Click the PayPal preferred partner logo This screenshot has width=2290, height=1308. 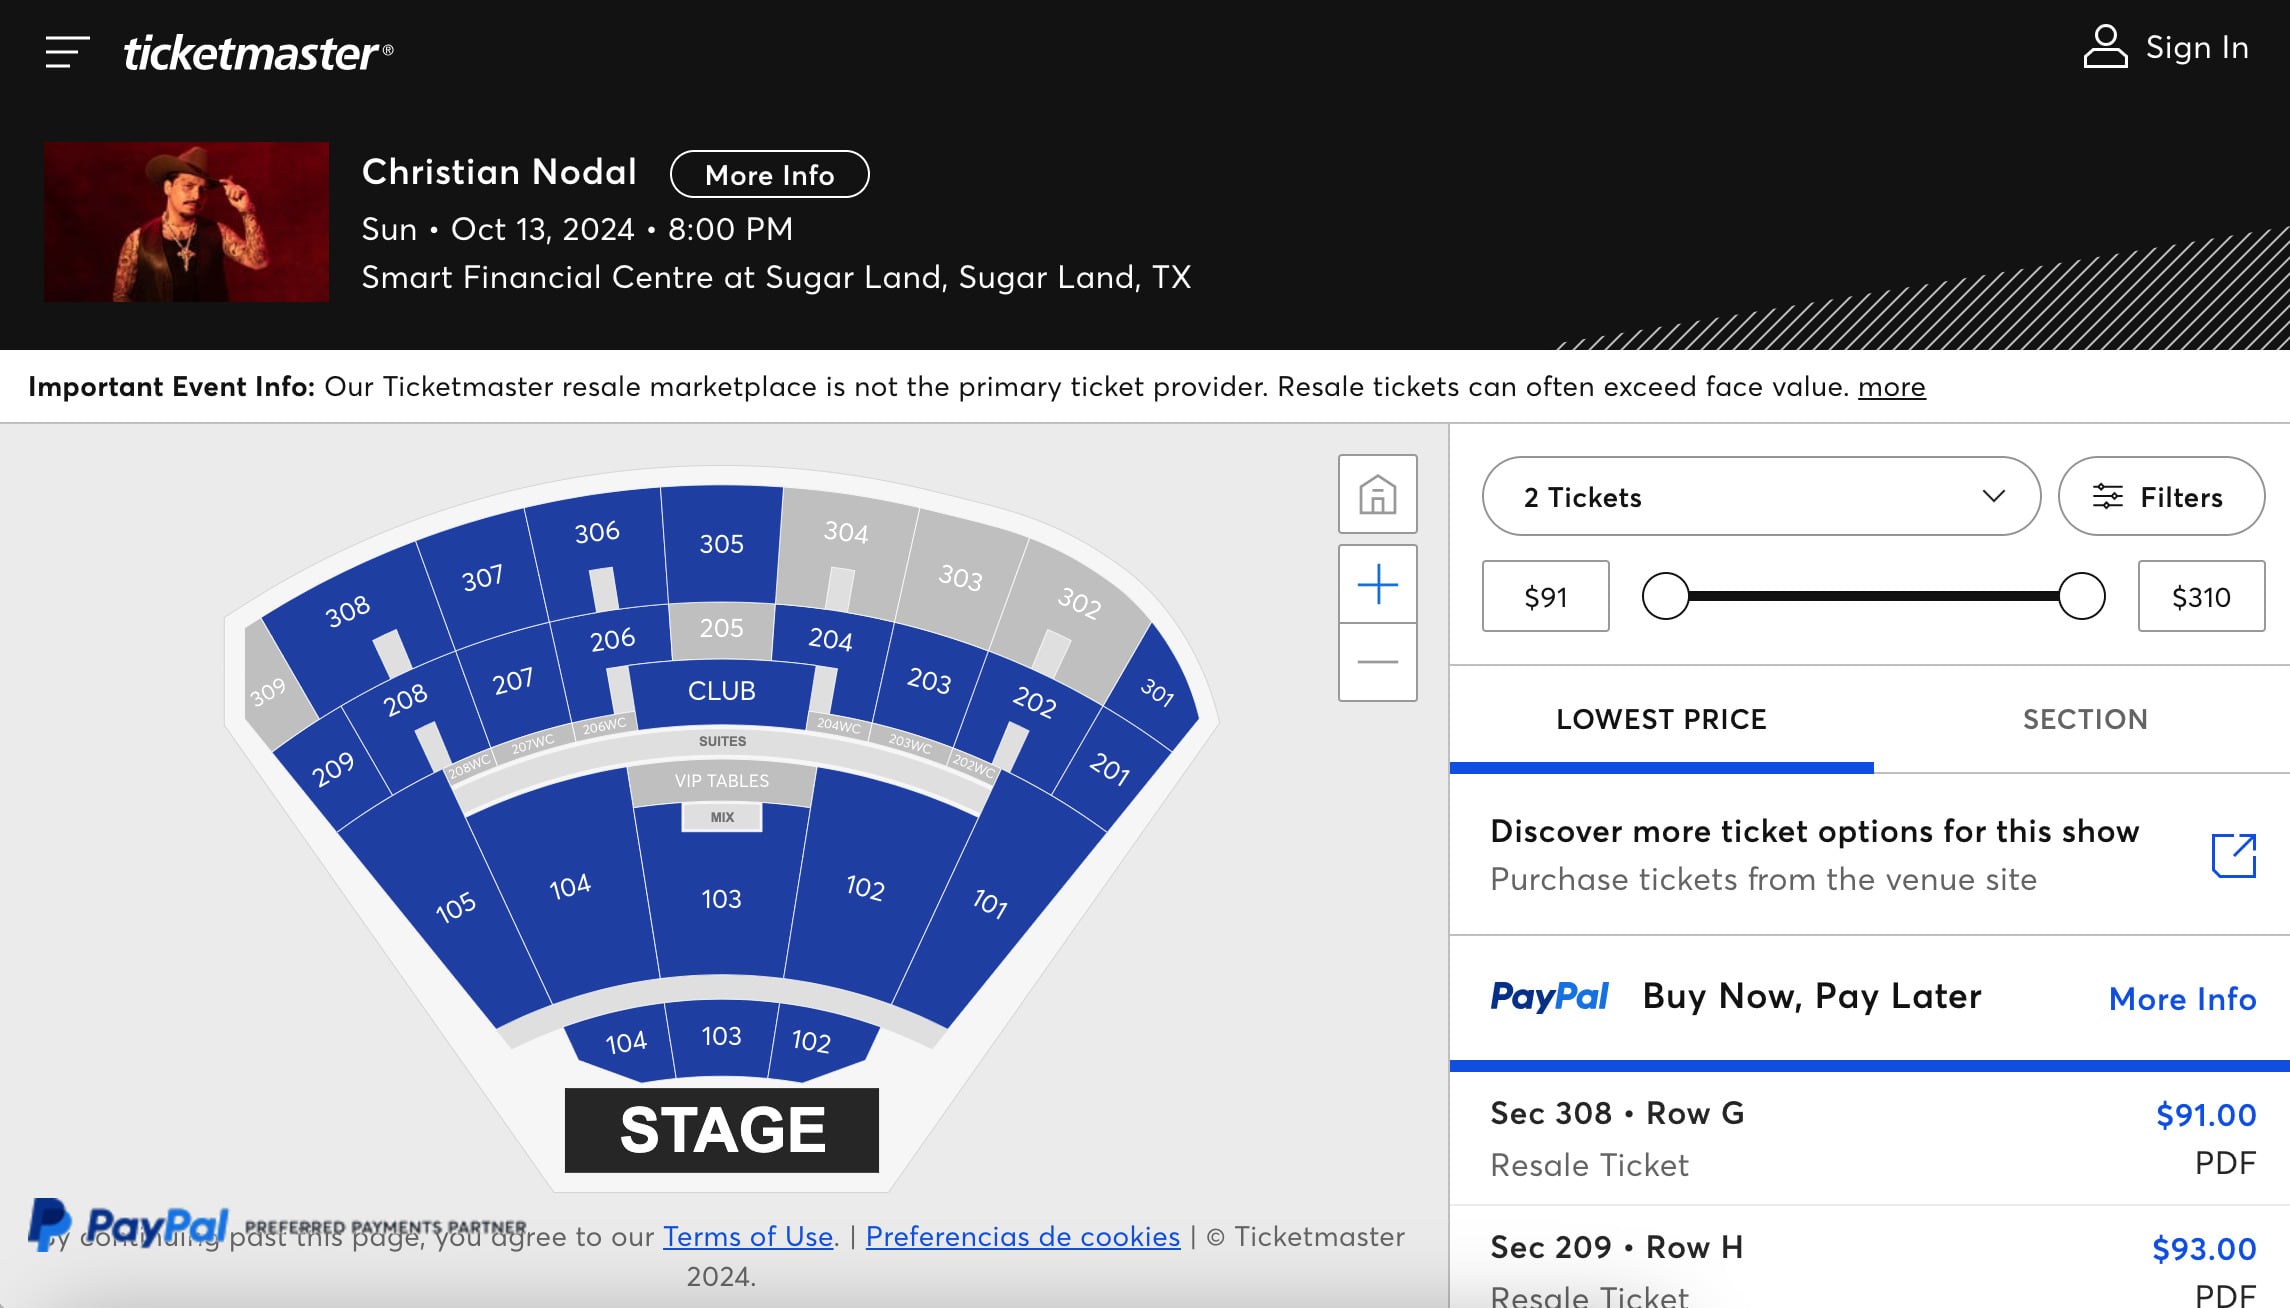click(130, 1223)
